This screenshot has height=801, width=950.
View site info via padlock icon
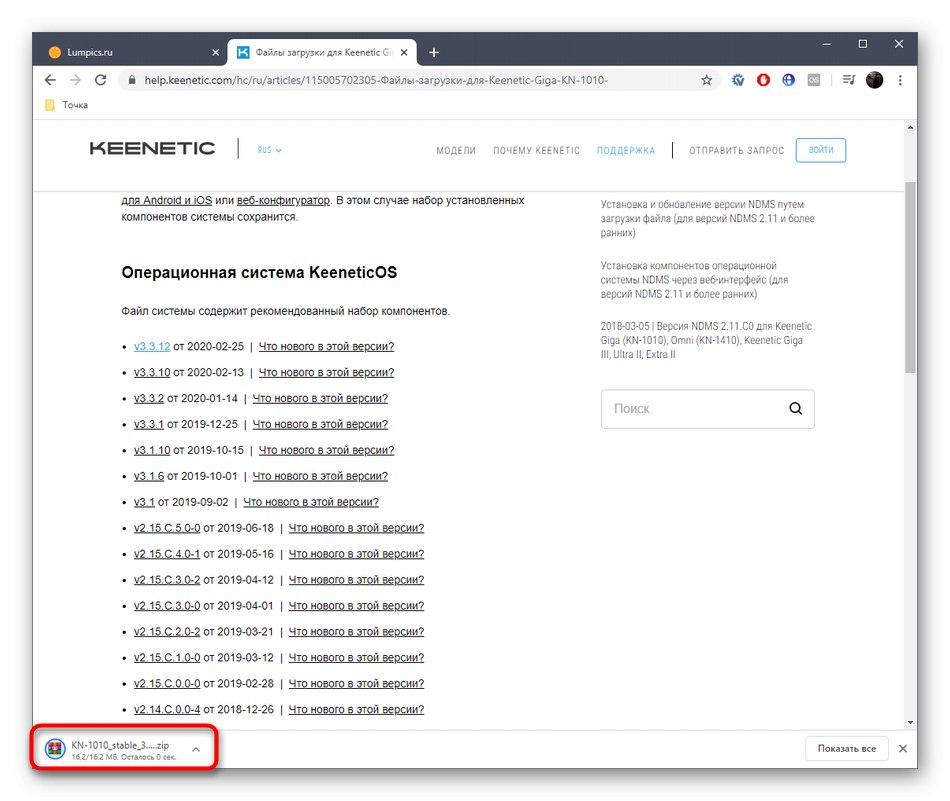132,80
